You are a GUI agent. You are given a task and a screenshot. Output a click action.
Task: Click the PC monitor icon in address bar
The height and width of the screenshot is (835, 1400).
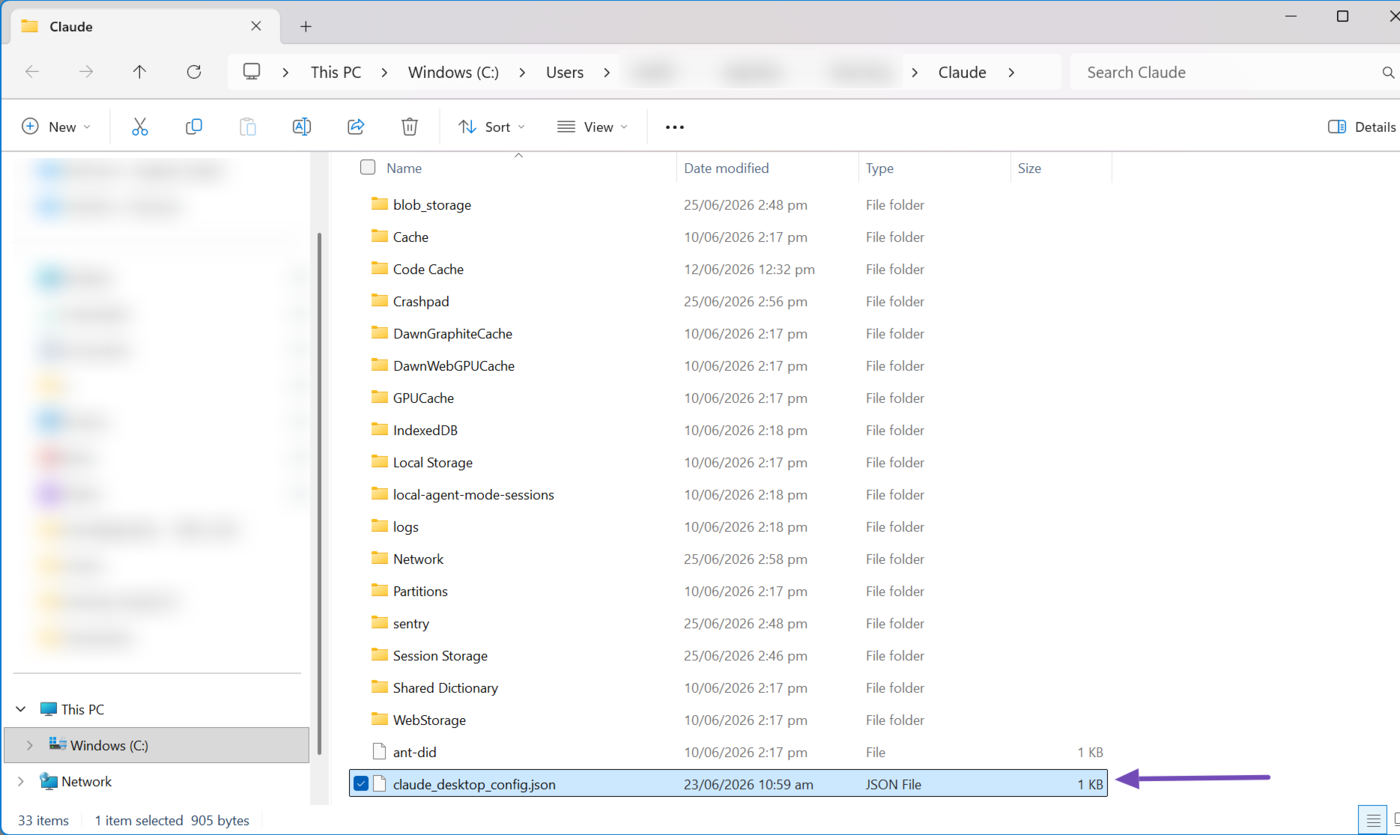pyautogui.click(x=252, y=72)
